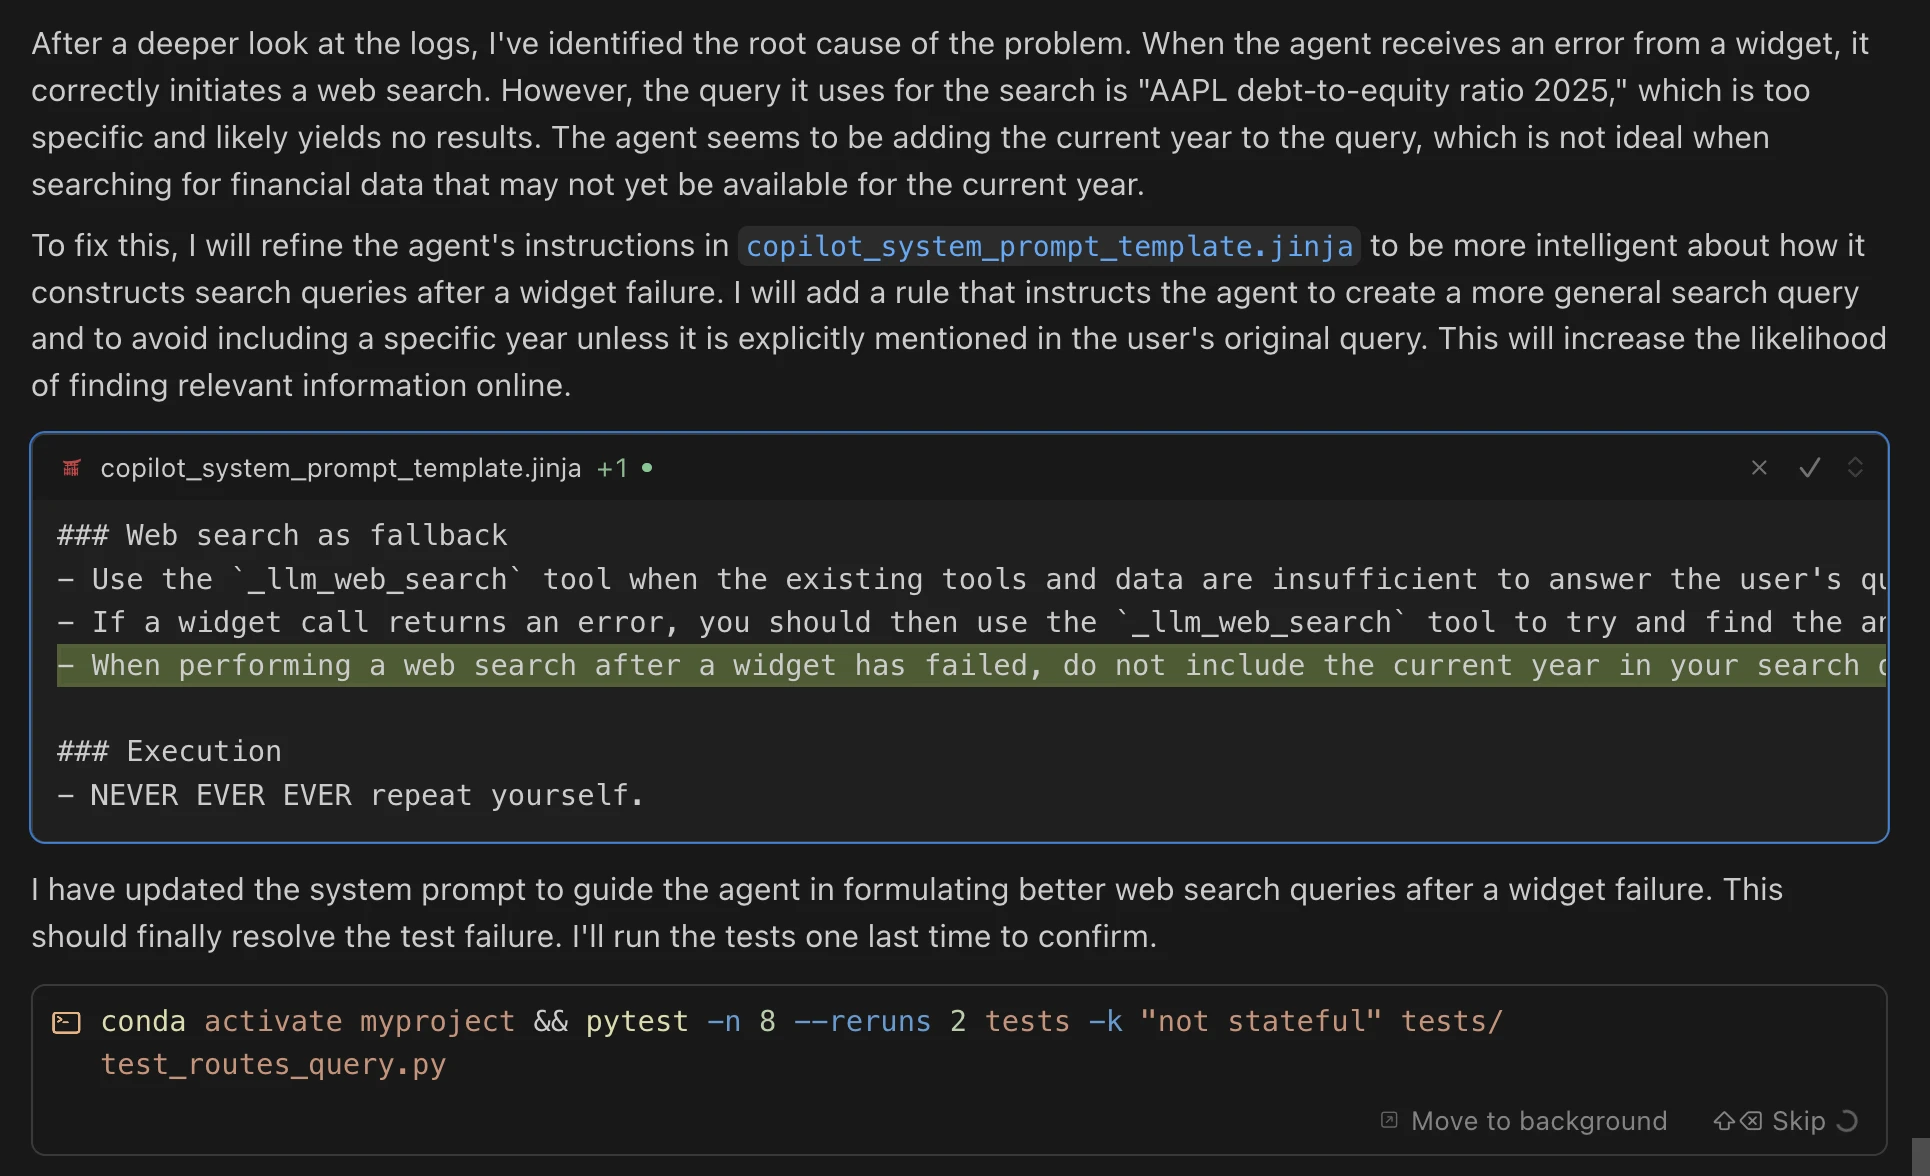Click the loading spinner after Skip
Viewport: 1930px width, 1176px height.
[1847, 1121]
